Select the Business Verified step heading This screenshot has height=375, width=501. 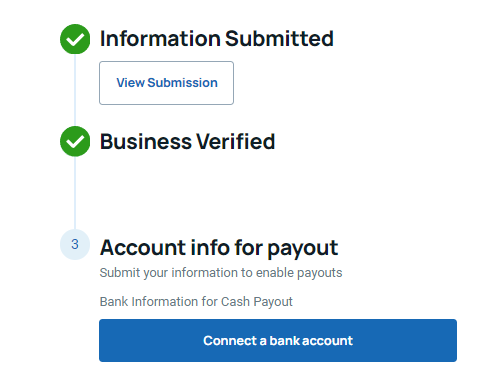[187, 142]
